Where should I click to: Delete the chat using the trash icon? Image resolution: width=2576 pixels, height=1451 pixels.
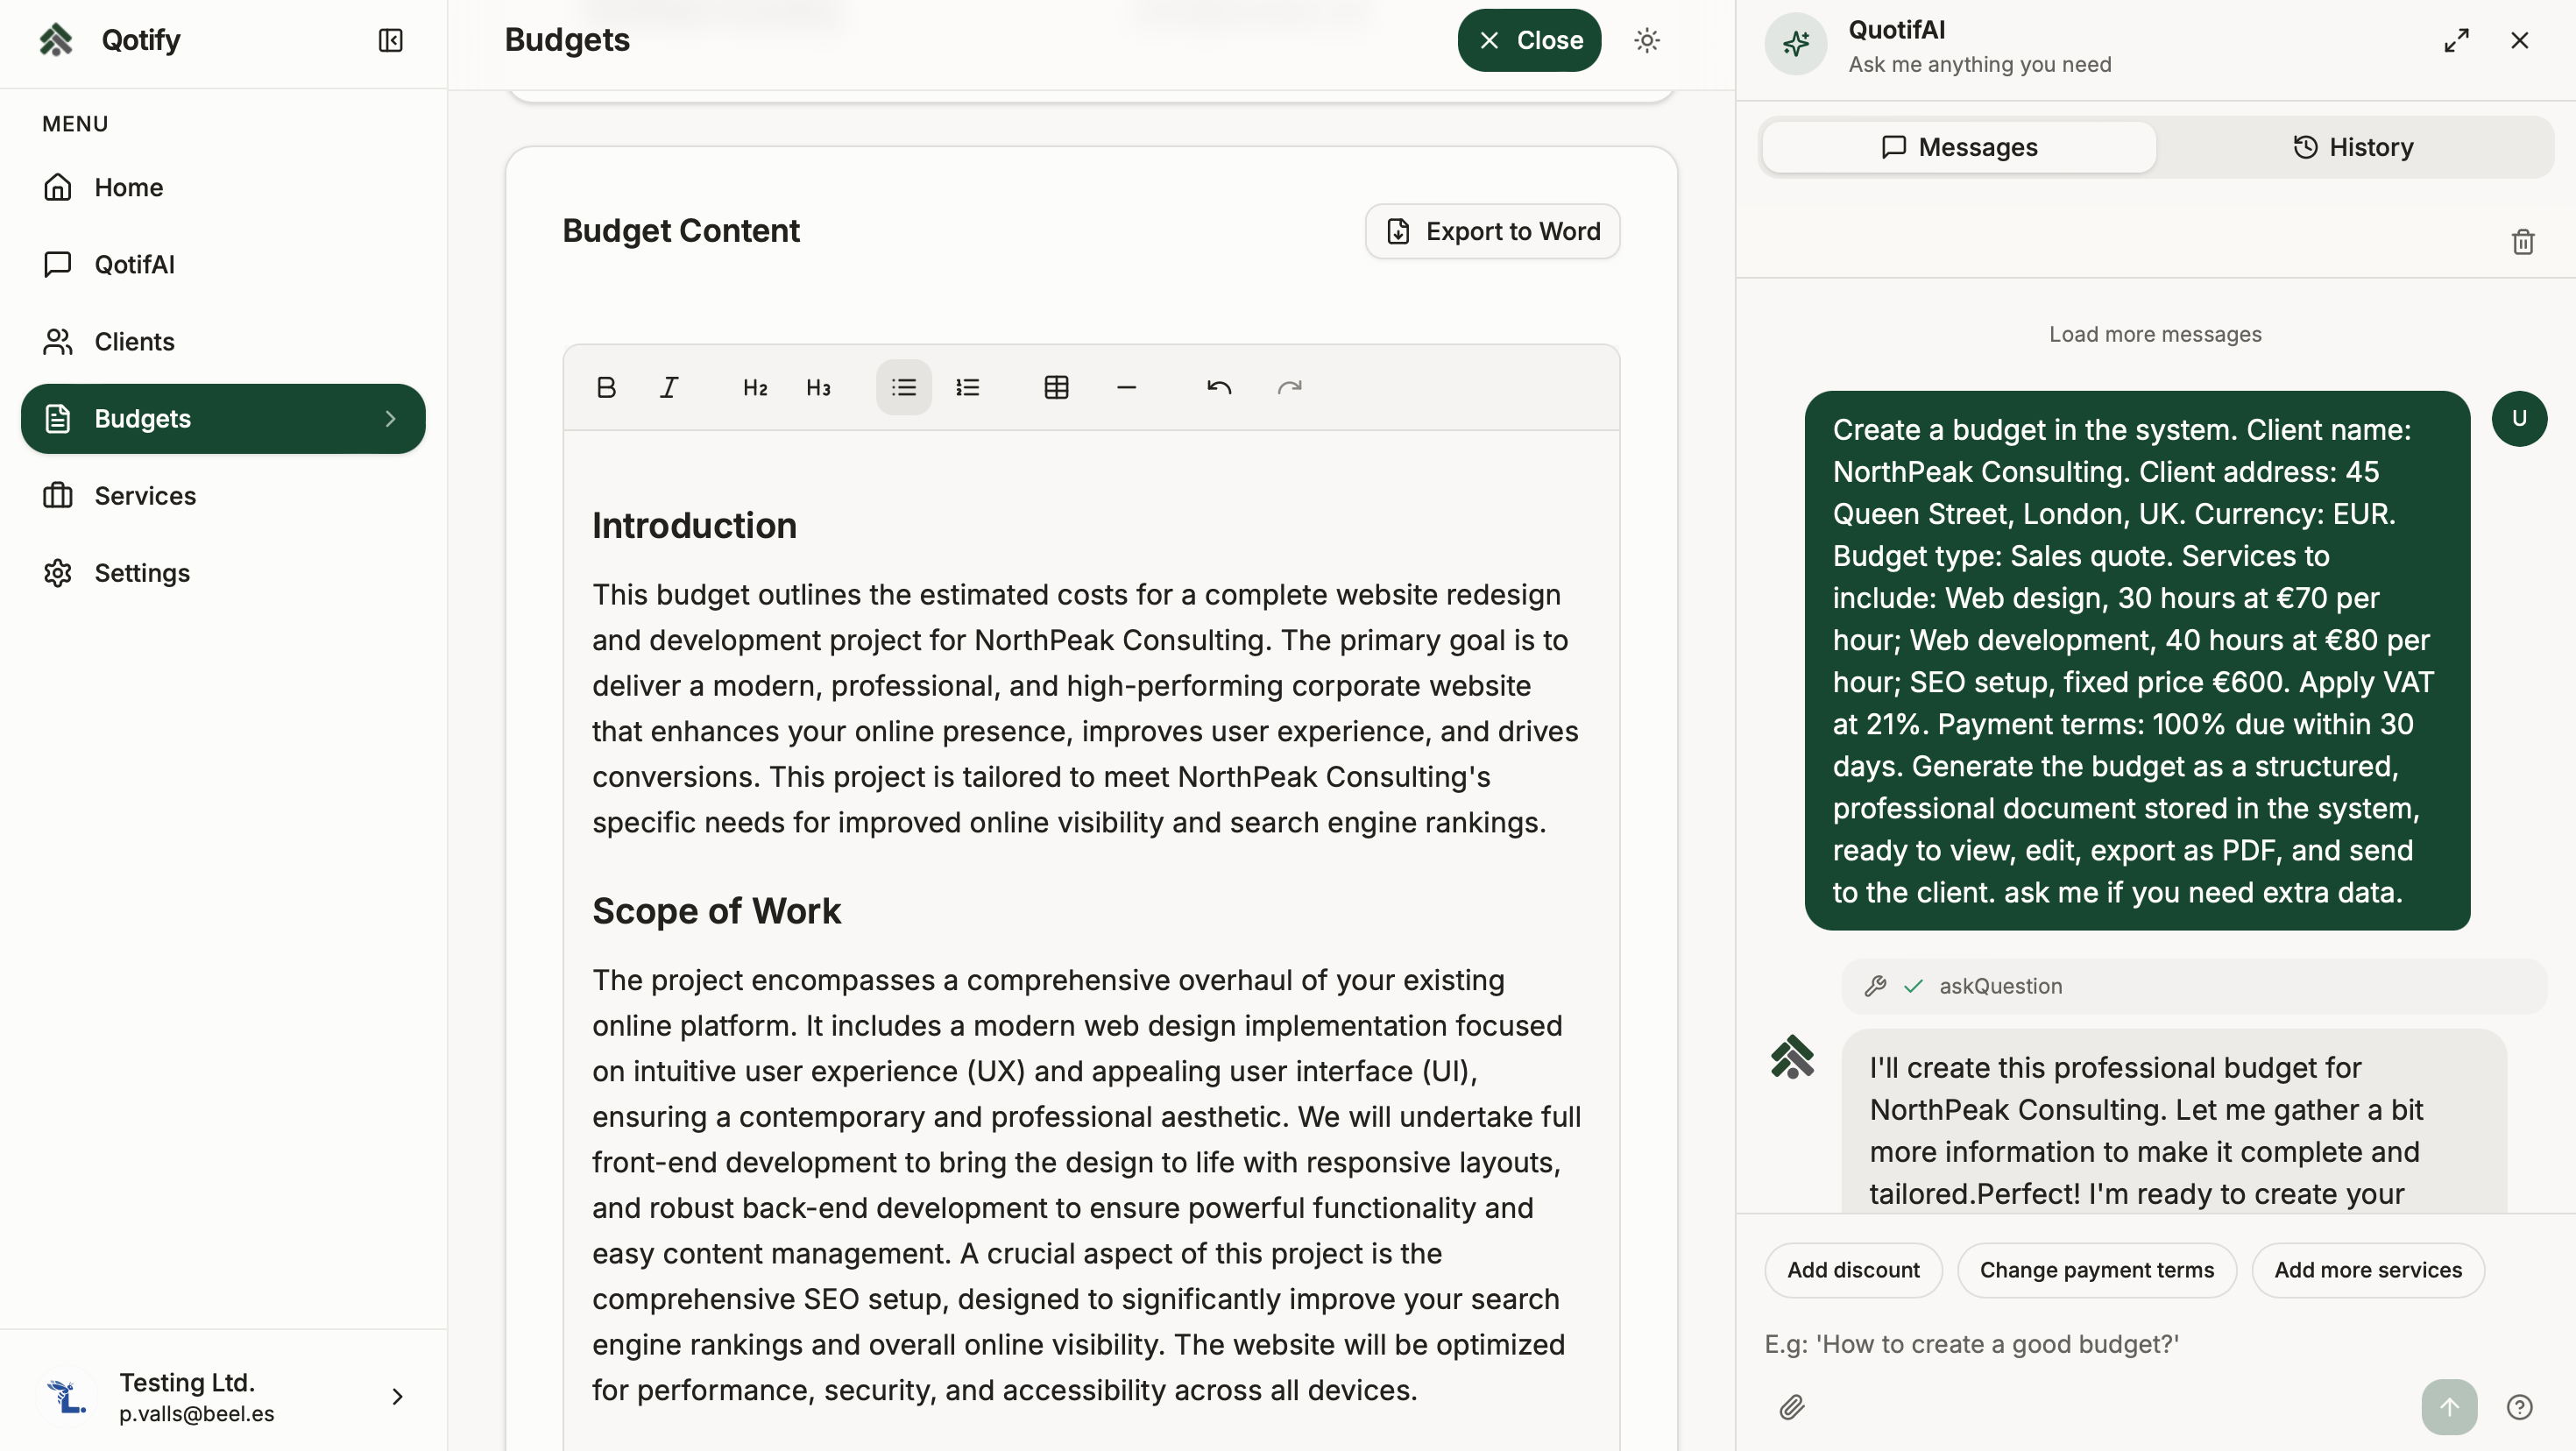pos(2522,242)
